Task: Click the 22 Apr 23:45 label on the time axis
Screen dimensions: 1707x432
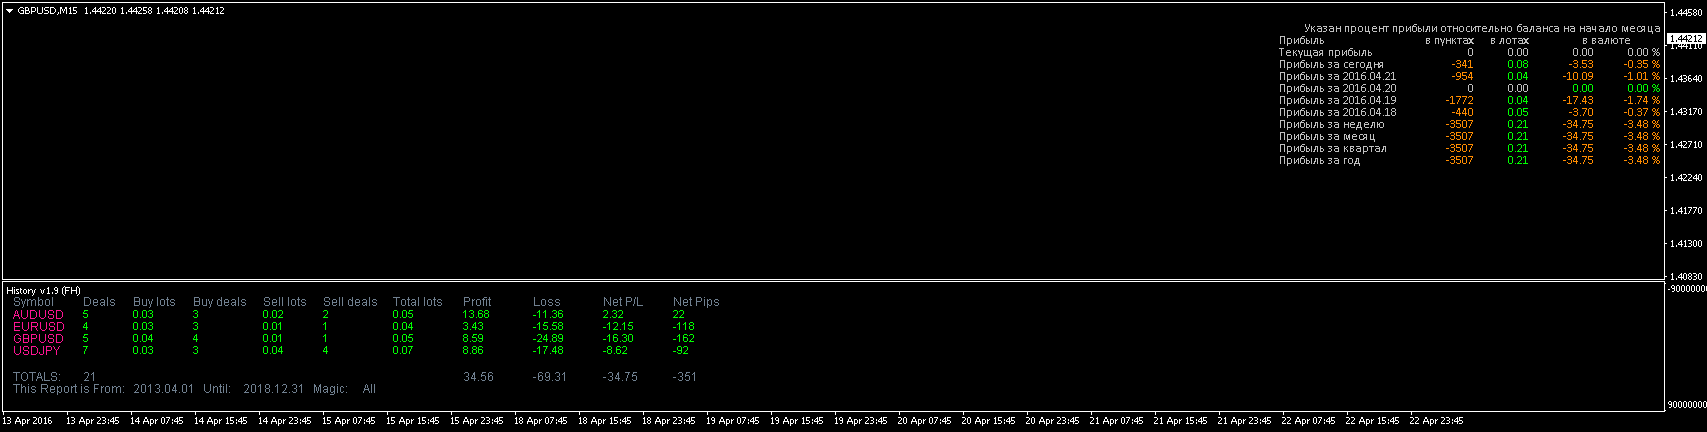Action: (1436, 421)
